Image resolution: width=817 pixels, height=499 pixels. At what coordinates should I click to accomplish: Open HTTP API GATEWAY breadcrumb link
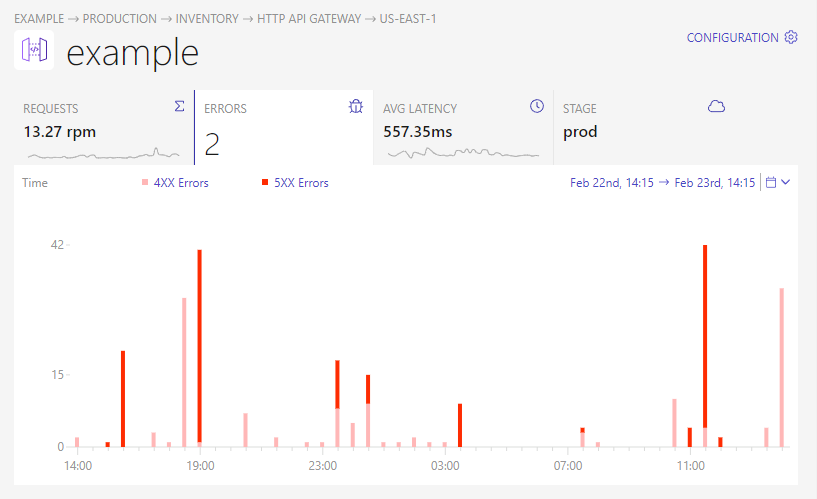click(x=309, y=19)
